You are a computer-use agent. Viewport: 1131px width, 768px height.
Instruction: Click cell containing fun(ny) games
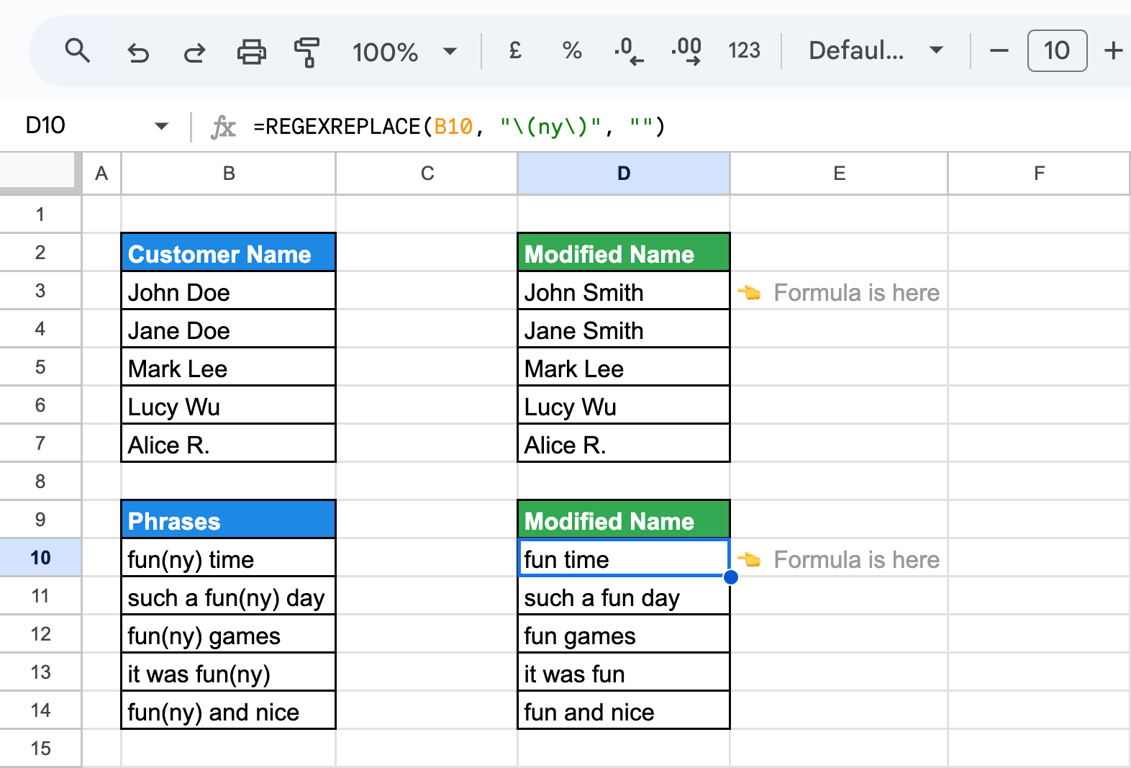pos(229,634)
